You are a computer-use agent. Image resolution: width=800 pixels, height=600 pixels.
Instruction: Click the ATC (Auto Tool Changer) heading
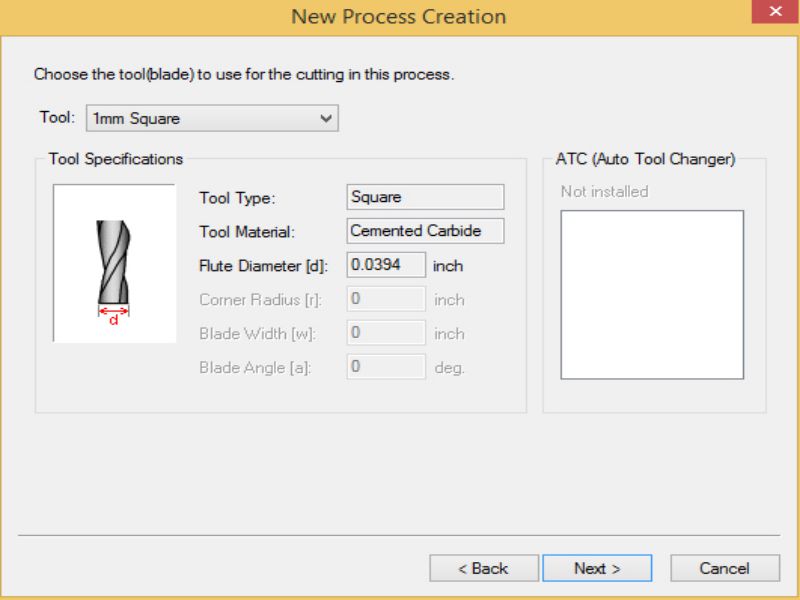[x=645, y=159]
